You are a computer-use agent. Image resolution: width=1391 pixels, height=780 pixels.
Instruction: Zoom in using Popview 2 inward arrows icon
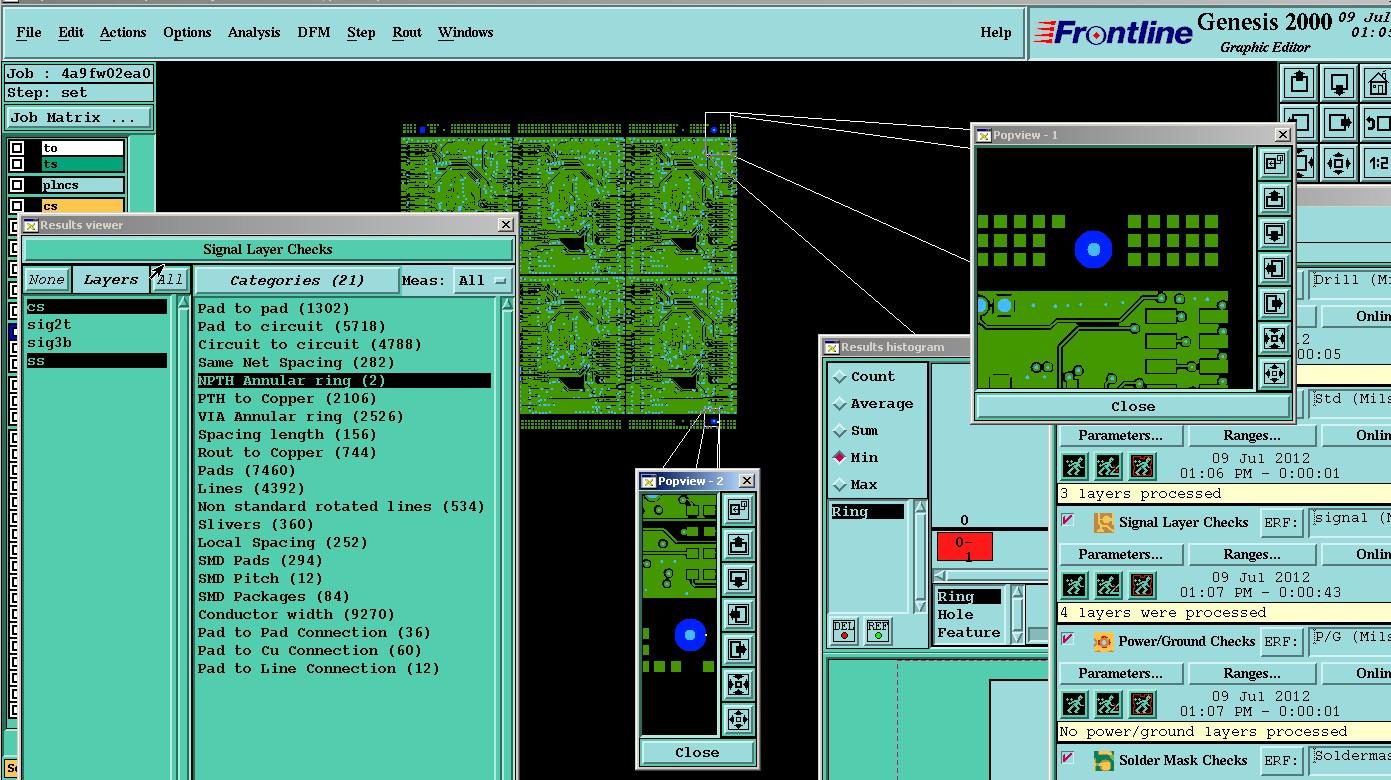point(738,685)
